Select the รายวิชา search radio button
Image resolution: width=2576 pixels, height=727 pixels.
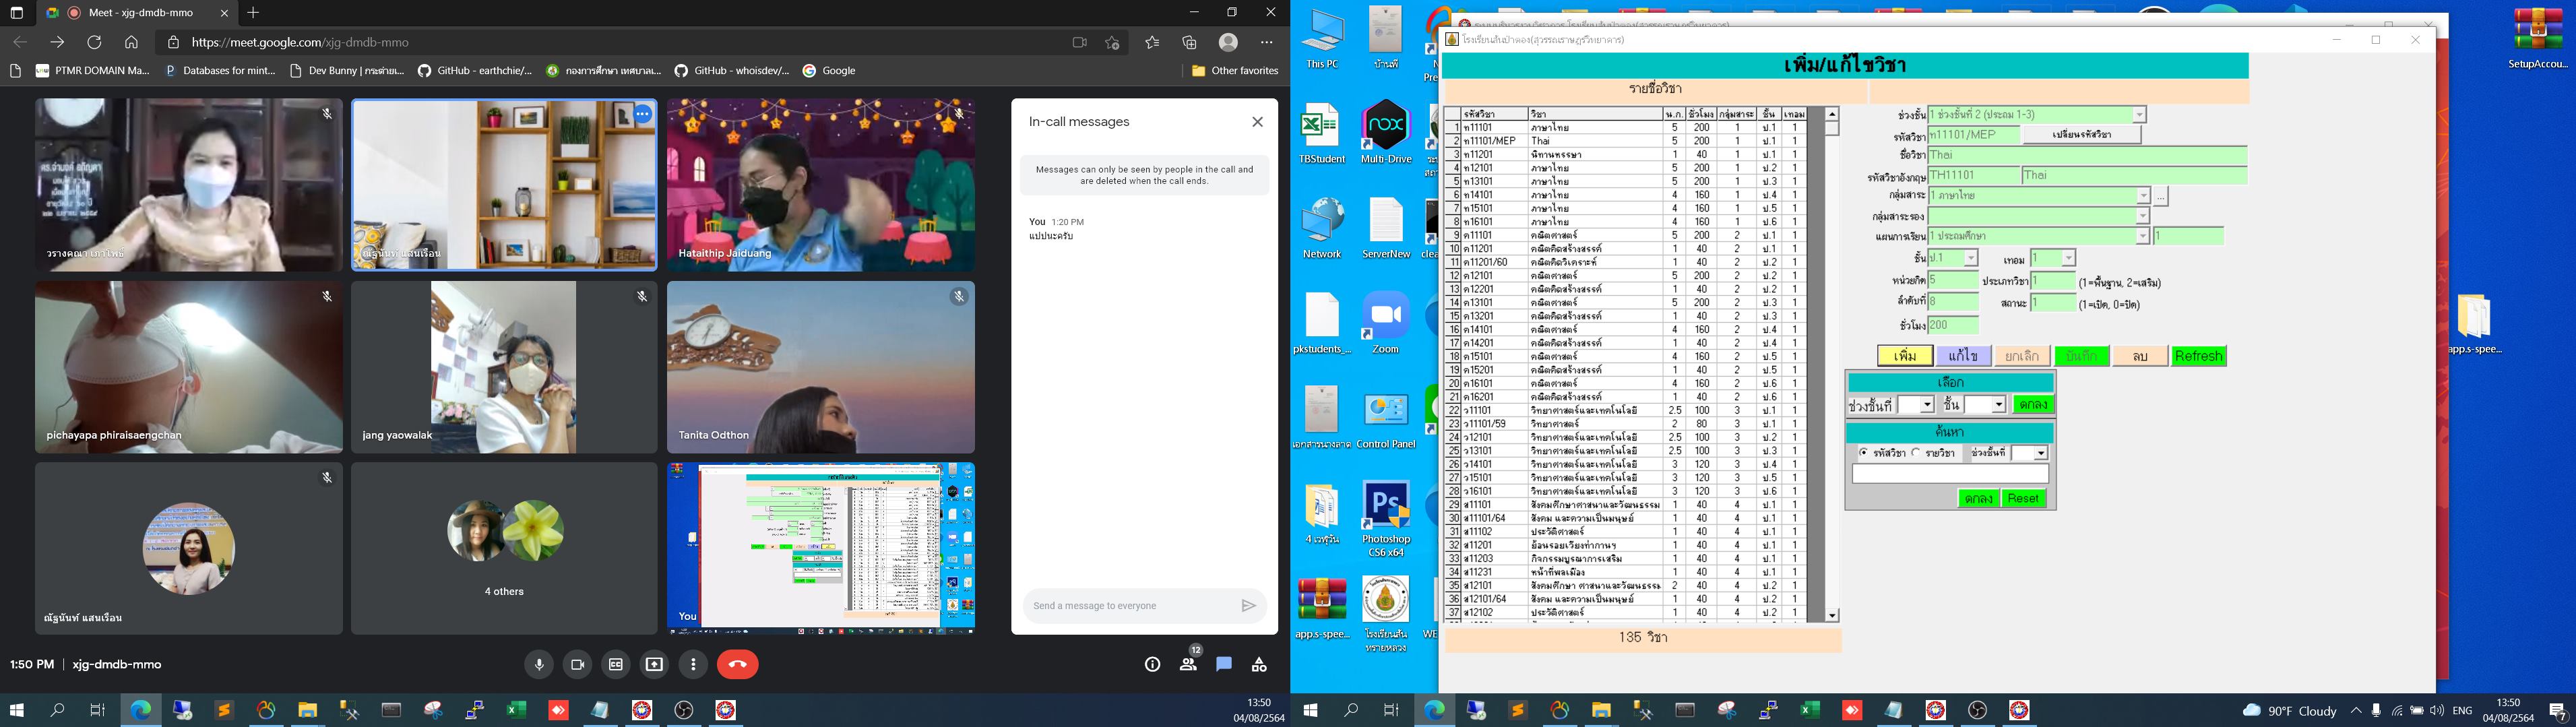pos(1916,453)
